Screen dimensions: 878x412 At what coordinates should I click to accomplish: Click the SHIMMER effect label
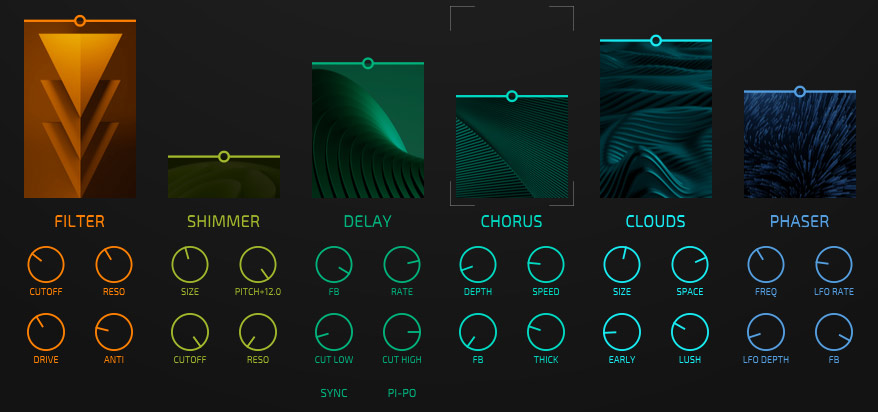pos(223,221)
